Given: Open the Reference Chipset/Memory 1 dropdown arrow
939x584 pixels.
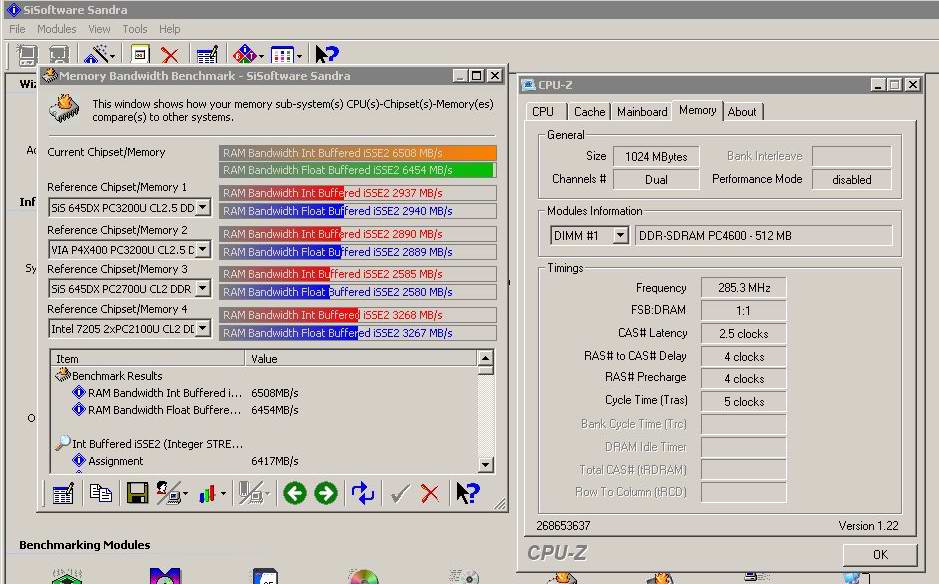Looking at the screenshot, I should coord(203,207).
